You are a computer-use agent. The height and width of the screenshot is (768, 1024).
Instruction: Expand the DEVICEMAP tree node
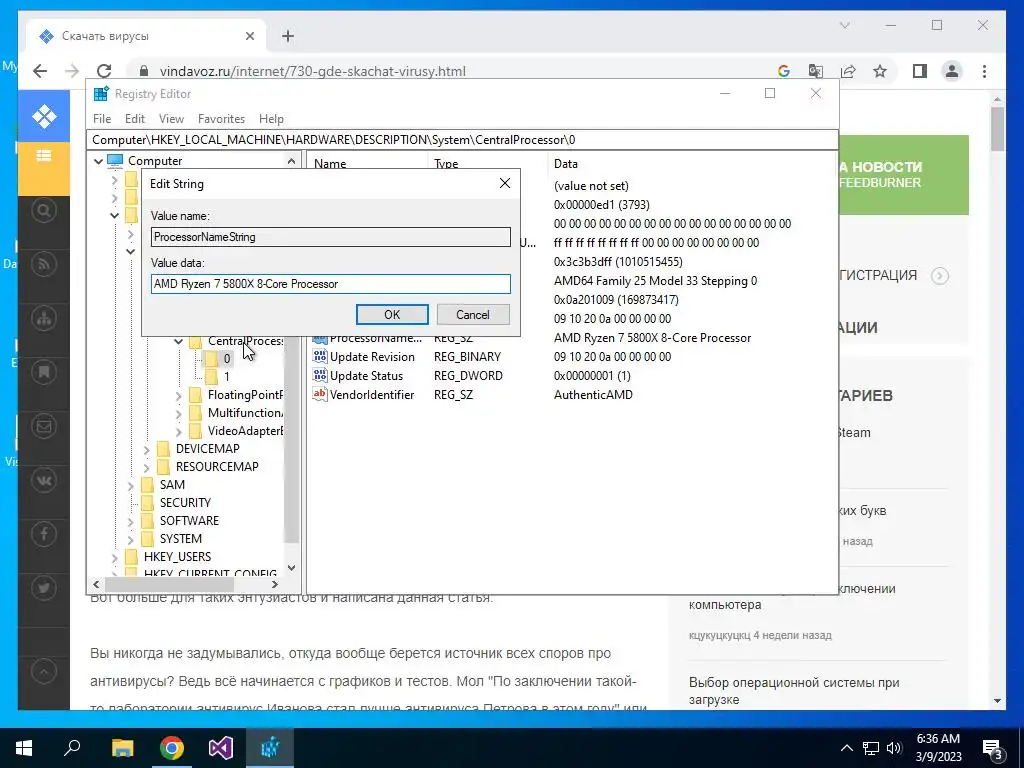[x=146, y=449]
